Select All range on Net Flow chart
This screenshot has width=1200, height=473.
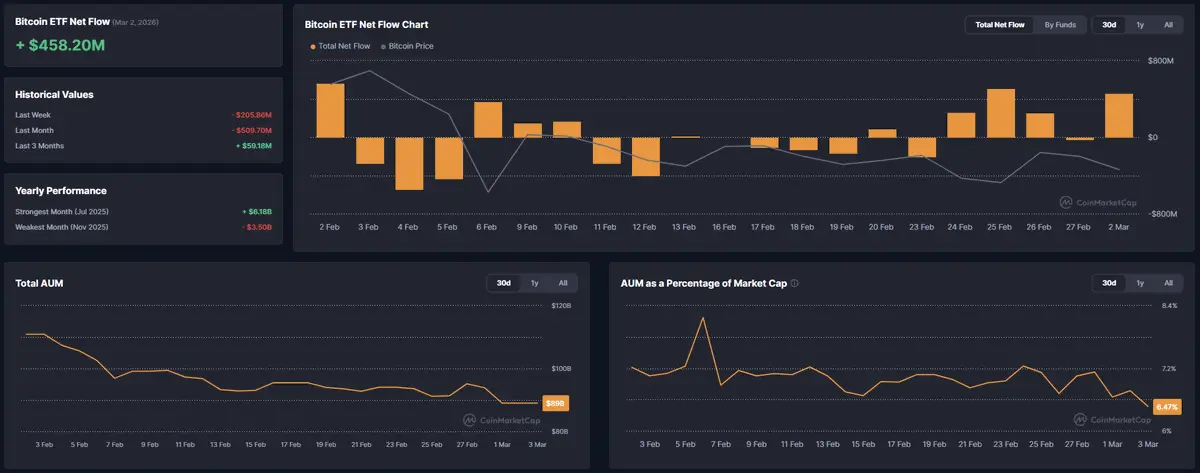click(x=1168, y=25)
